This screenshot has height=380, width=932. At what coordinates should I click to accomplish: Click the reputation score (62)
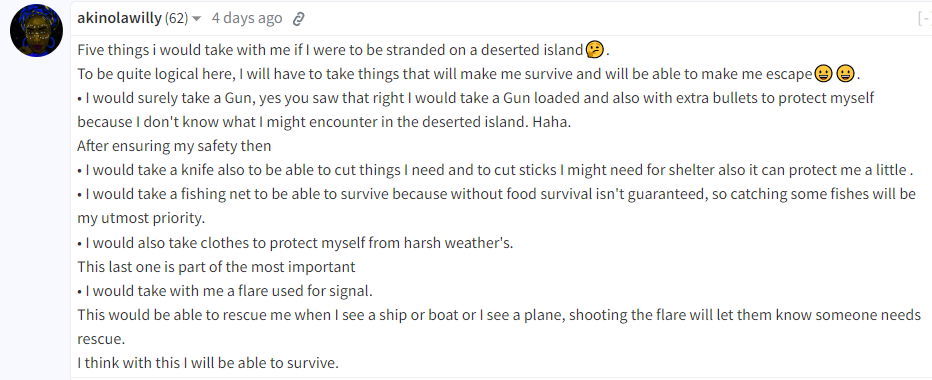pos(176,18)
